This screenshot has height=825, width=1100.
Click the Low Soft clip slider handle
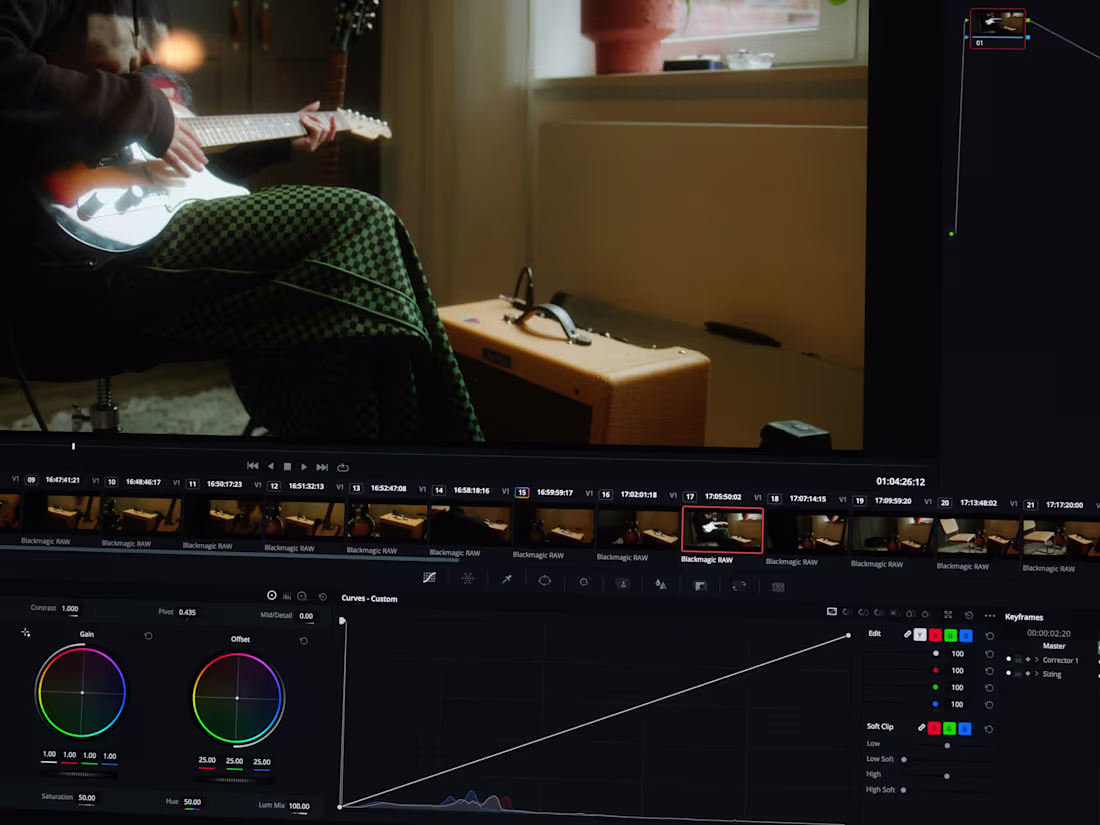(x=905, y=760)
